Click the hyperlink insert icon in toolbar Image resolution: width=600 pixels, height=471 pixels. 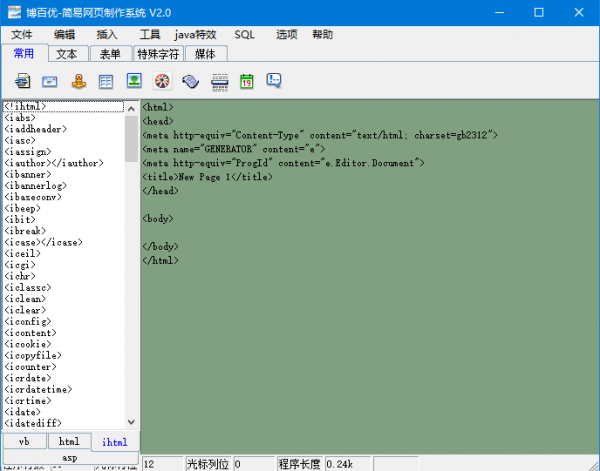coord(22,81)
